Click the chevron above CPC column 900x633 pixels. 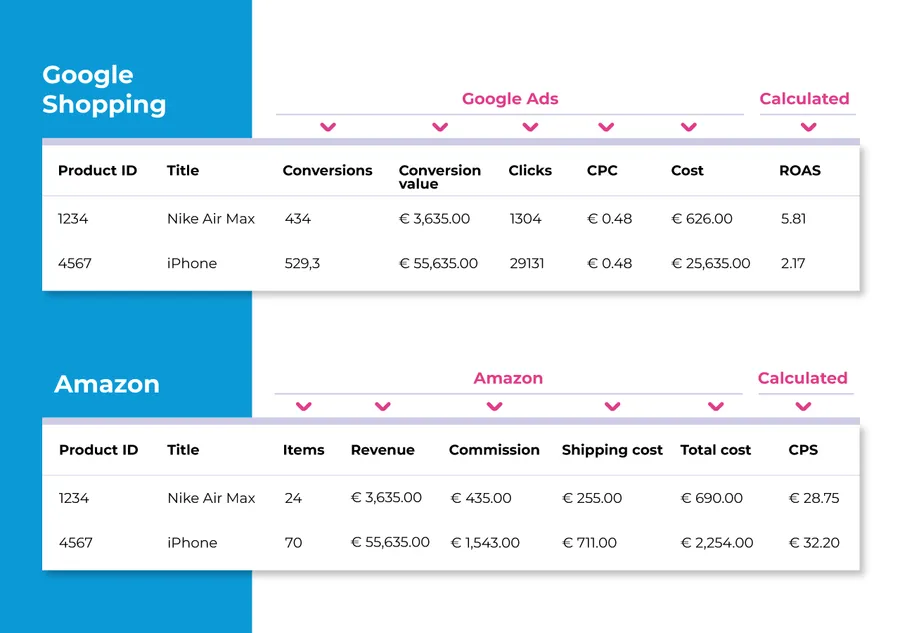(x=606, y=127)
